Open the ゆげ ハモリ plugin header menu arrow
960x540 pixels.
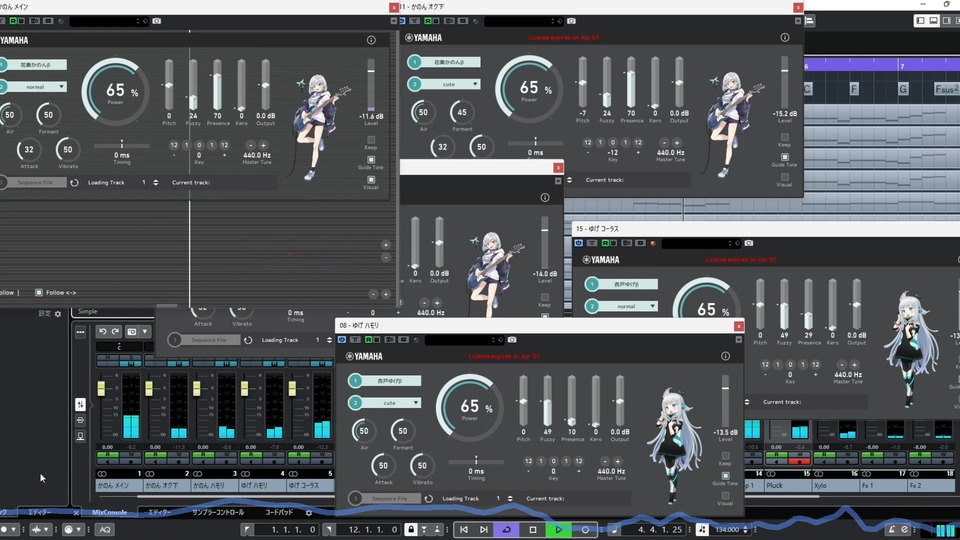[x=738, y=340]
